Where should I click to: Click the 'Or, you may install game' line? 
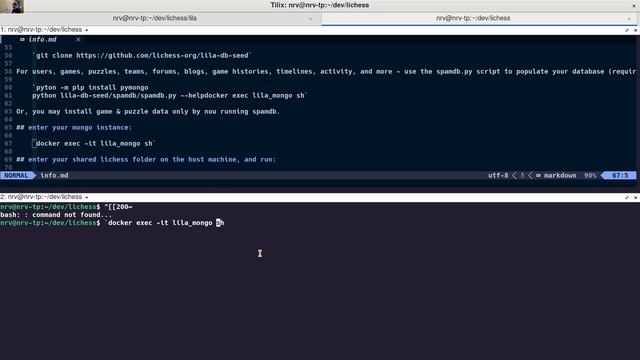[148, 111]
